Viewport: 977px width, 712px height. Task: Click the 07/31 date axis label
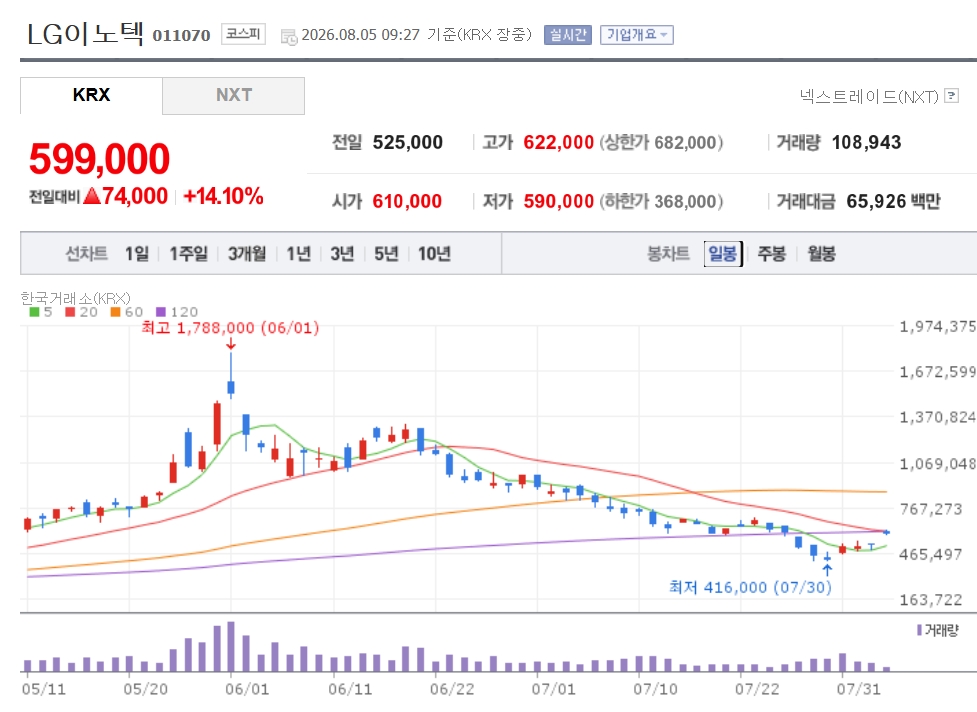click(x=858, y=689)
